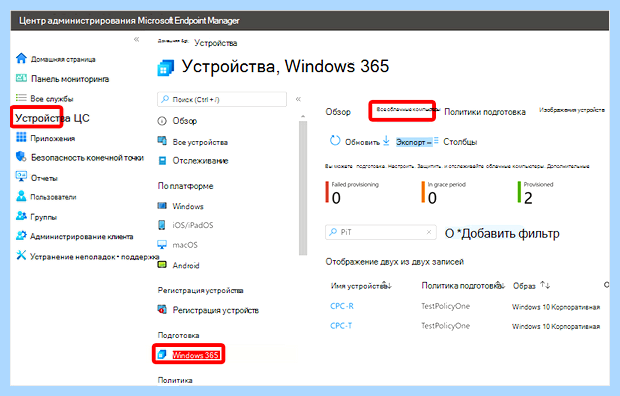The height and width of the screenshot is (396, 620).
Task: Click TestPolicyOne in CPC-R row
Action: (x=445, y=306)
